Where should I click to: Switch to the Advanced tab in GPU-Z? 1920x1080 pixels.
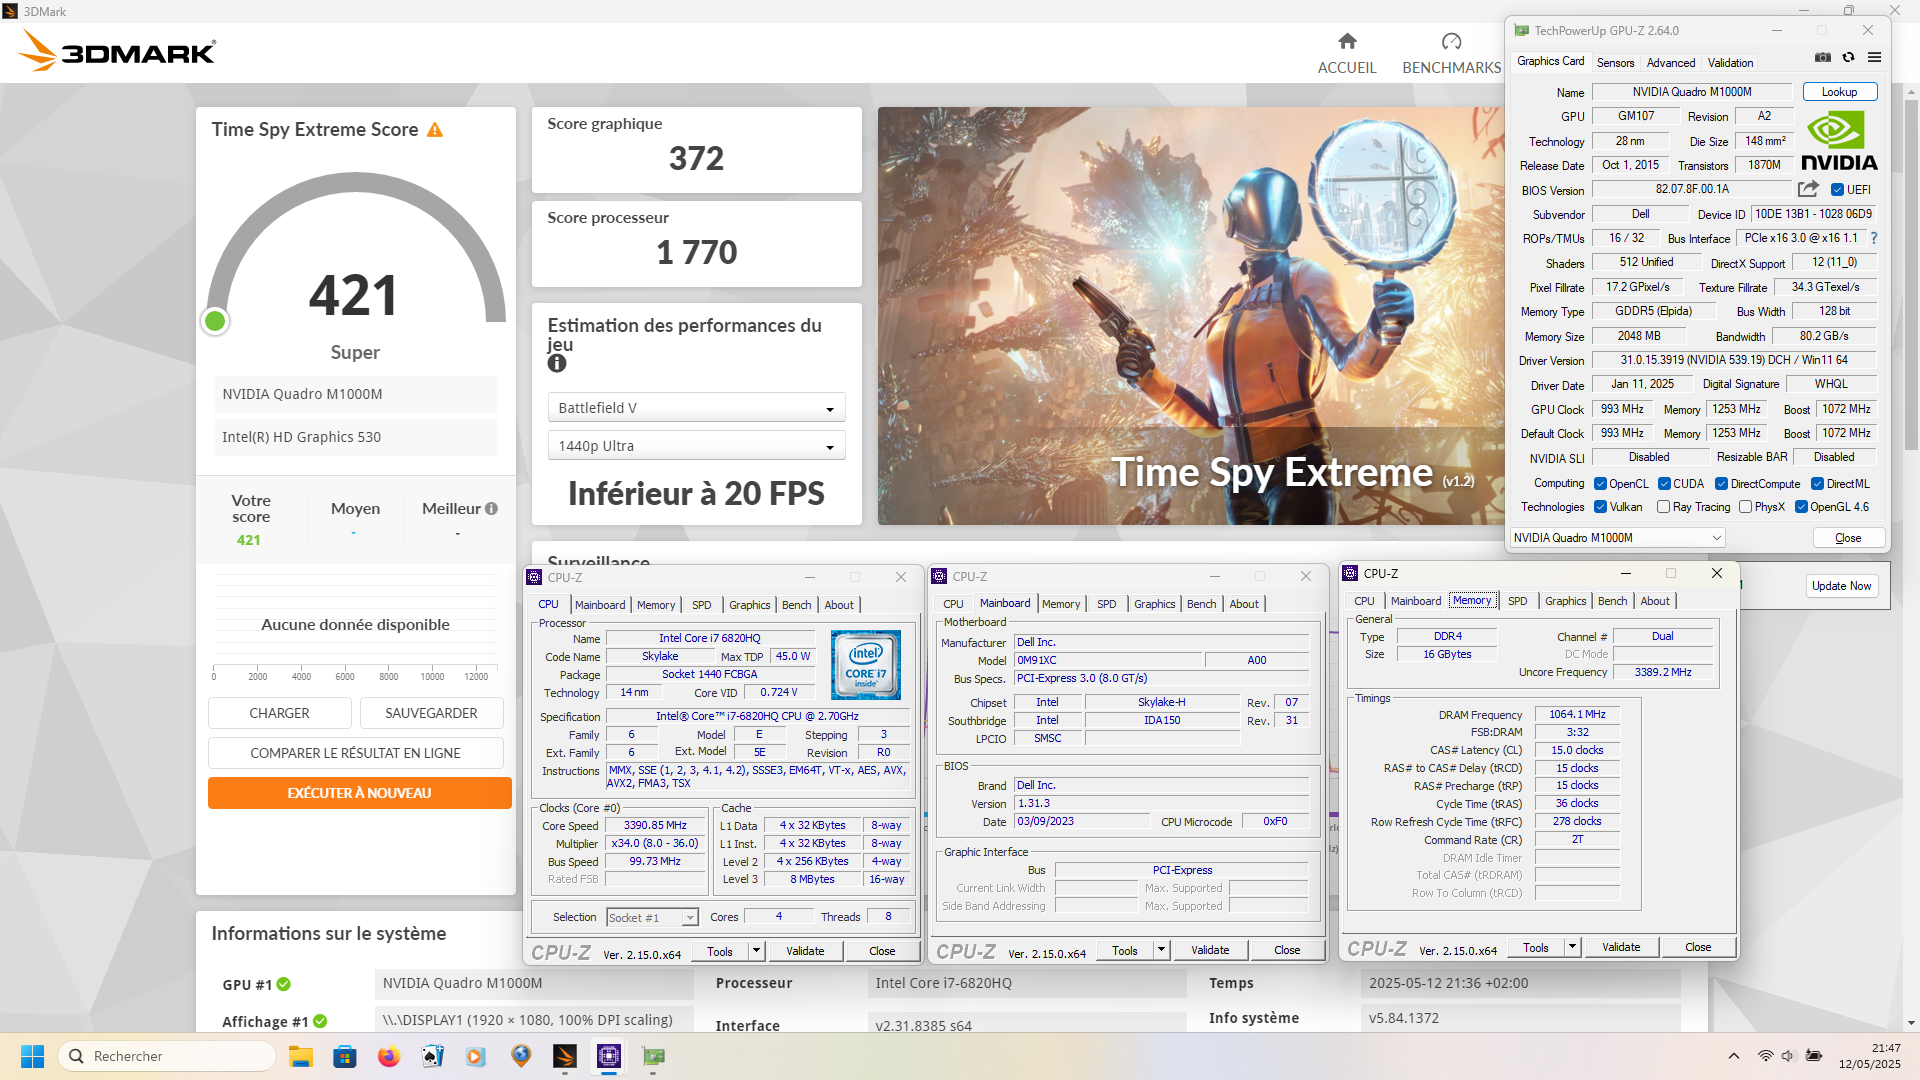click(1671, 62)
